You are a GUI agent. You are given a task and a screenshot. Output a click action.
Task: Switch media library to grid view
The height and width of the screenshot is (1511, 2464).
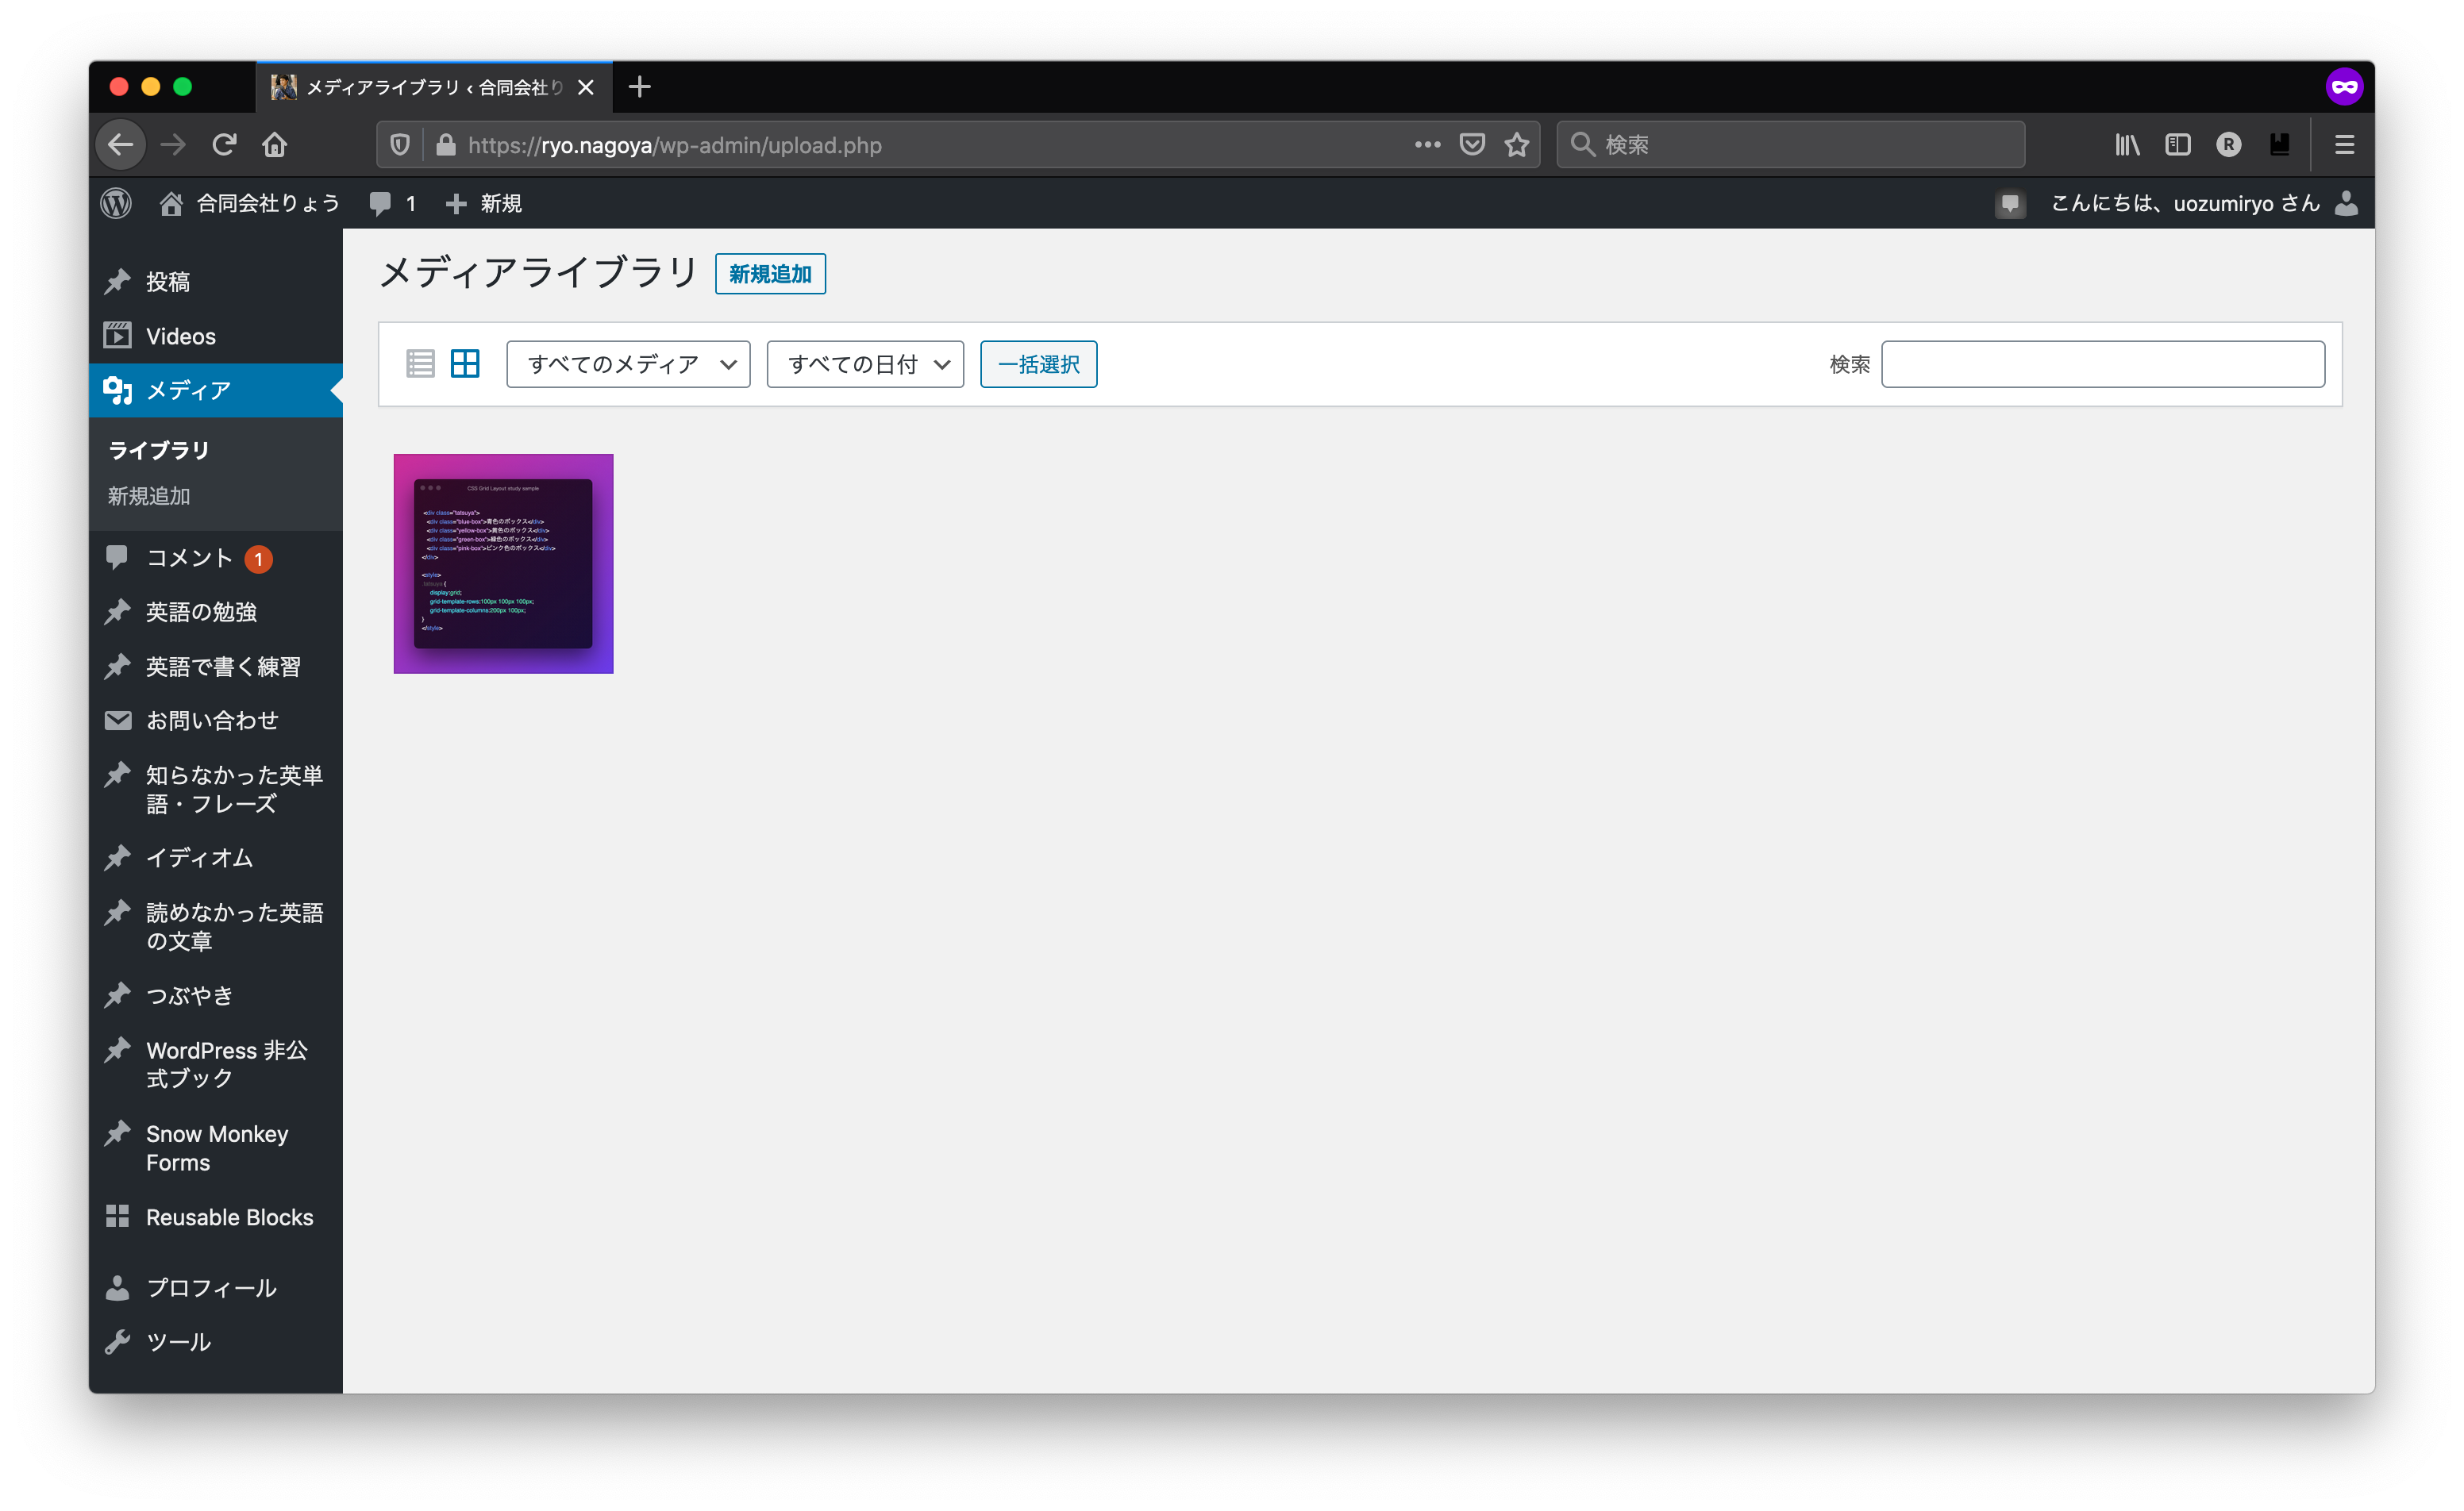[465, 364]
